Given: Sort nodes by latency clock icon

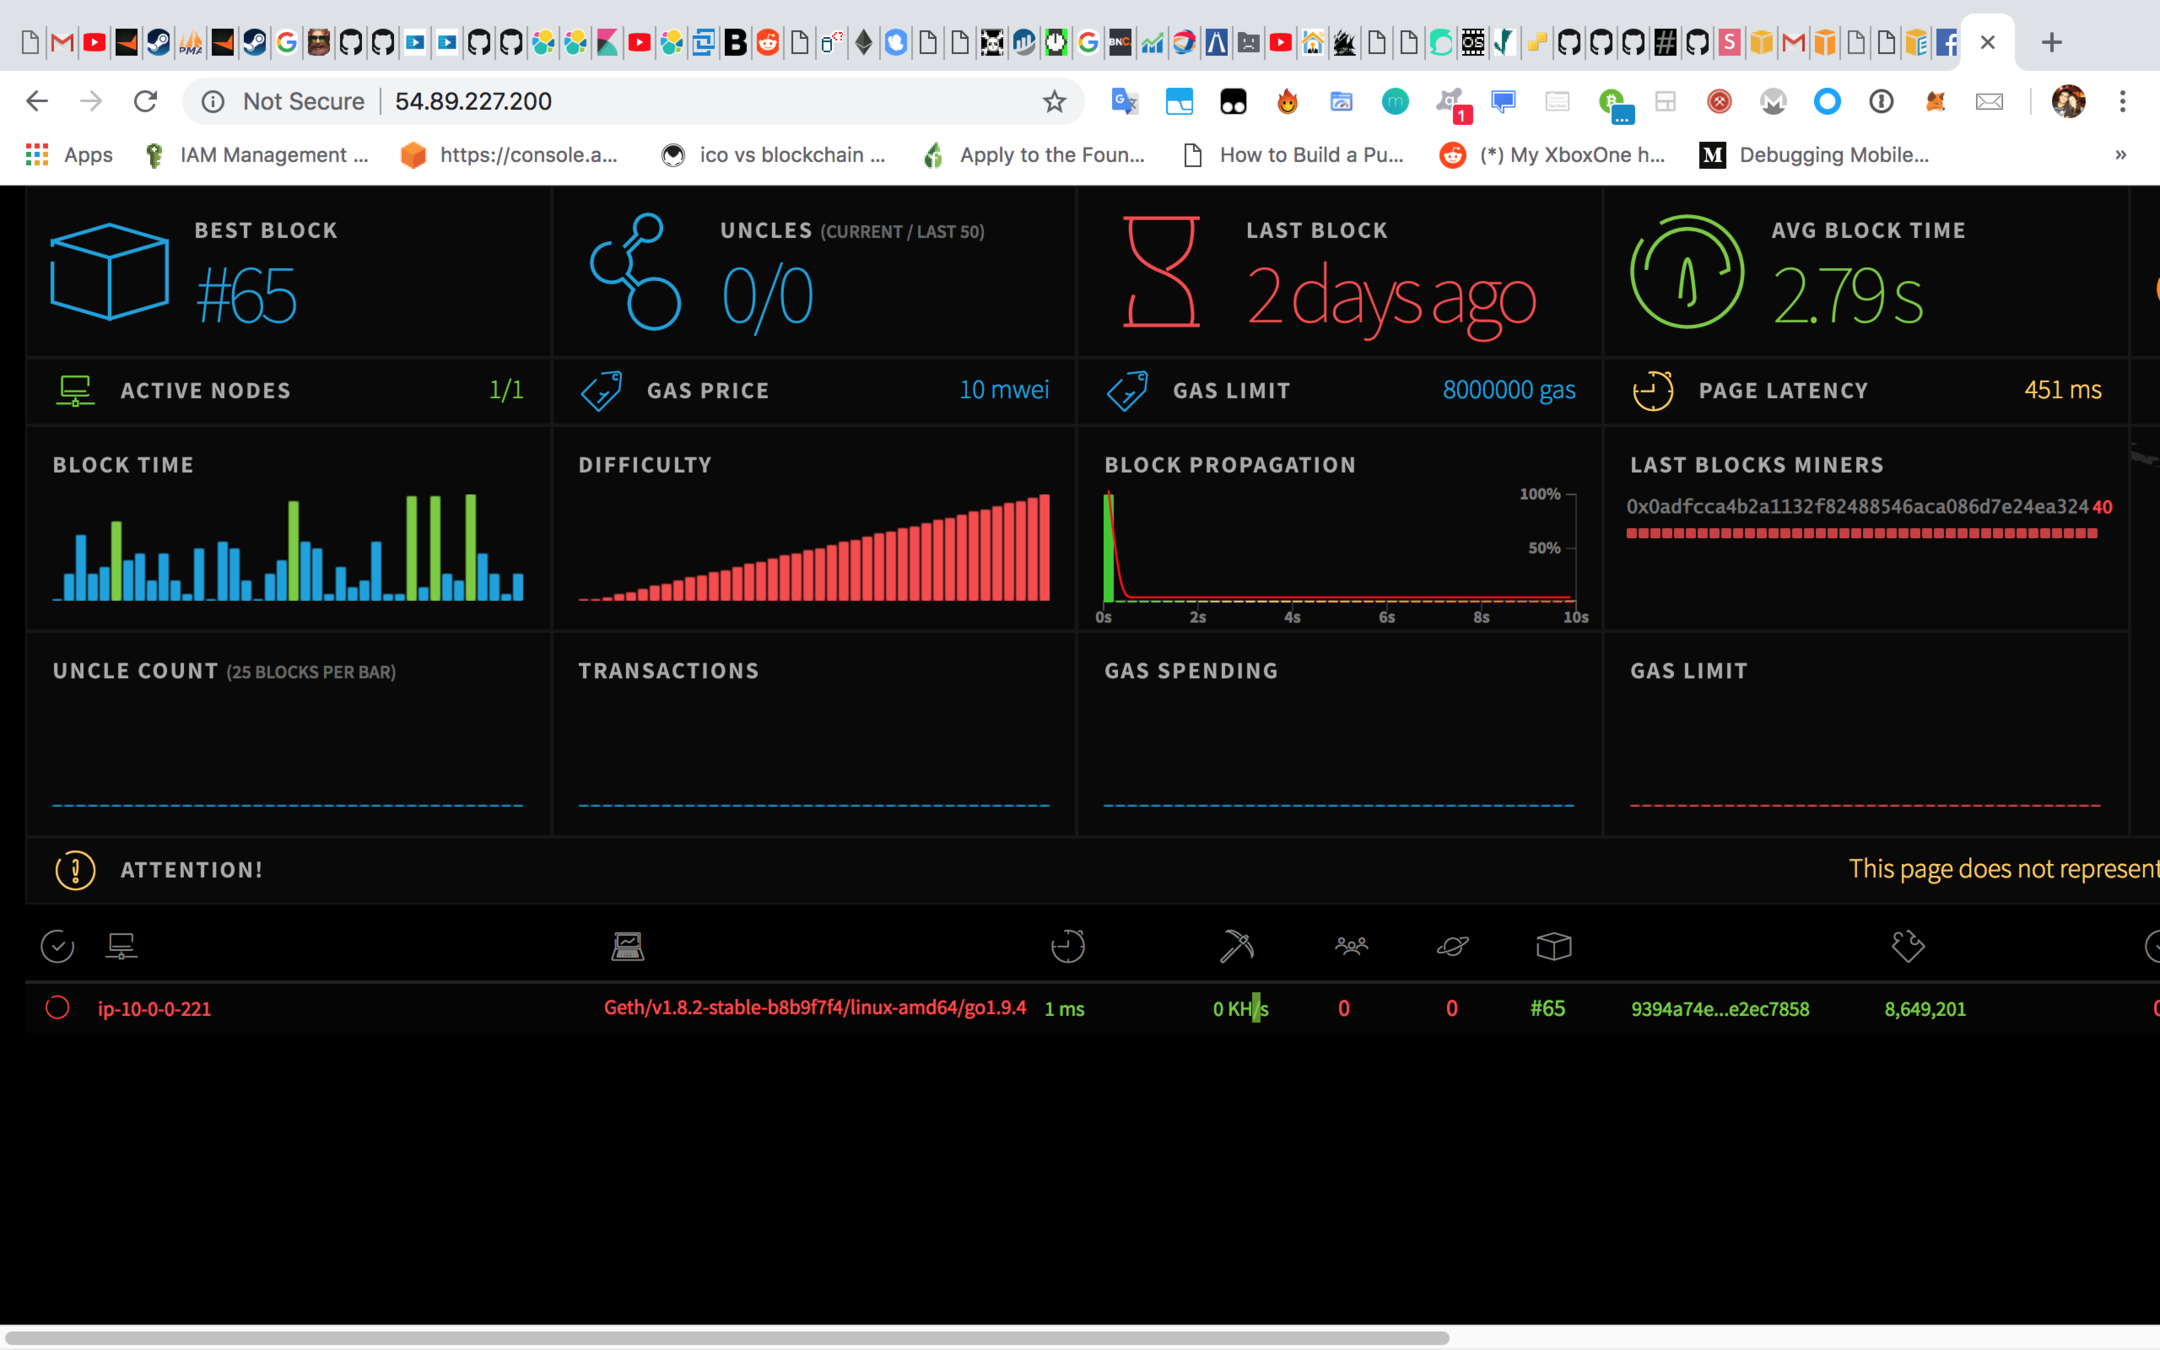Looking at the screenshot, I should (1067, 946).
